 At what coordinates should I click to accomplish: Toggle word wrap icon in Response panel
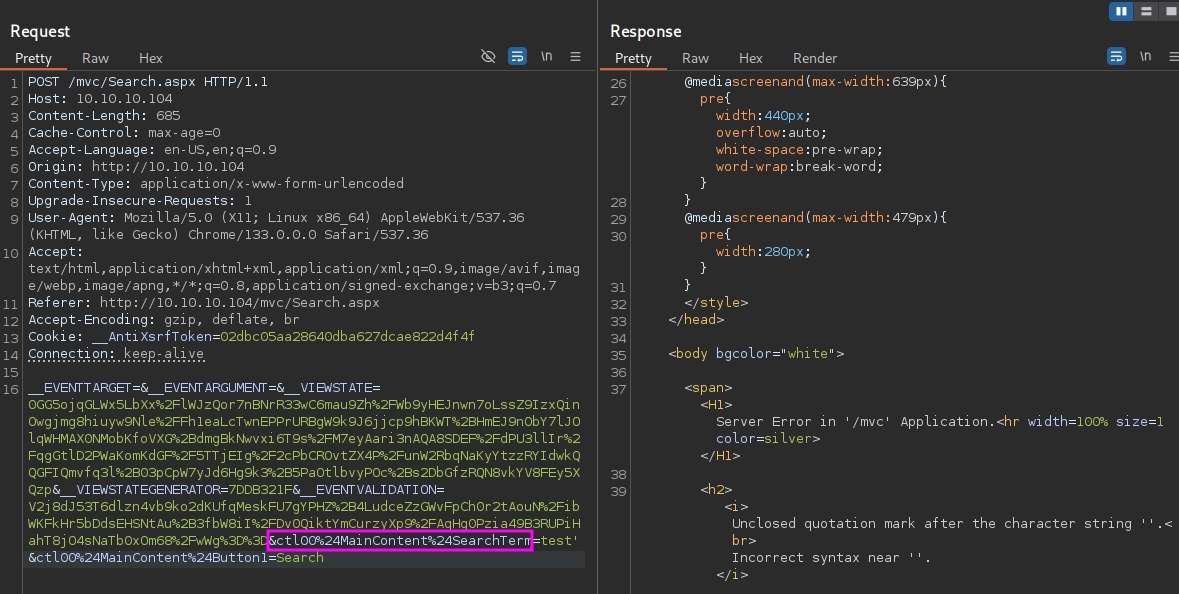(1117, 56)
